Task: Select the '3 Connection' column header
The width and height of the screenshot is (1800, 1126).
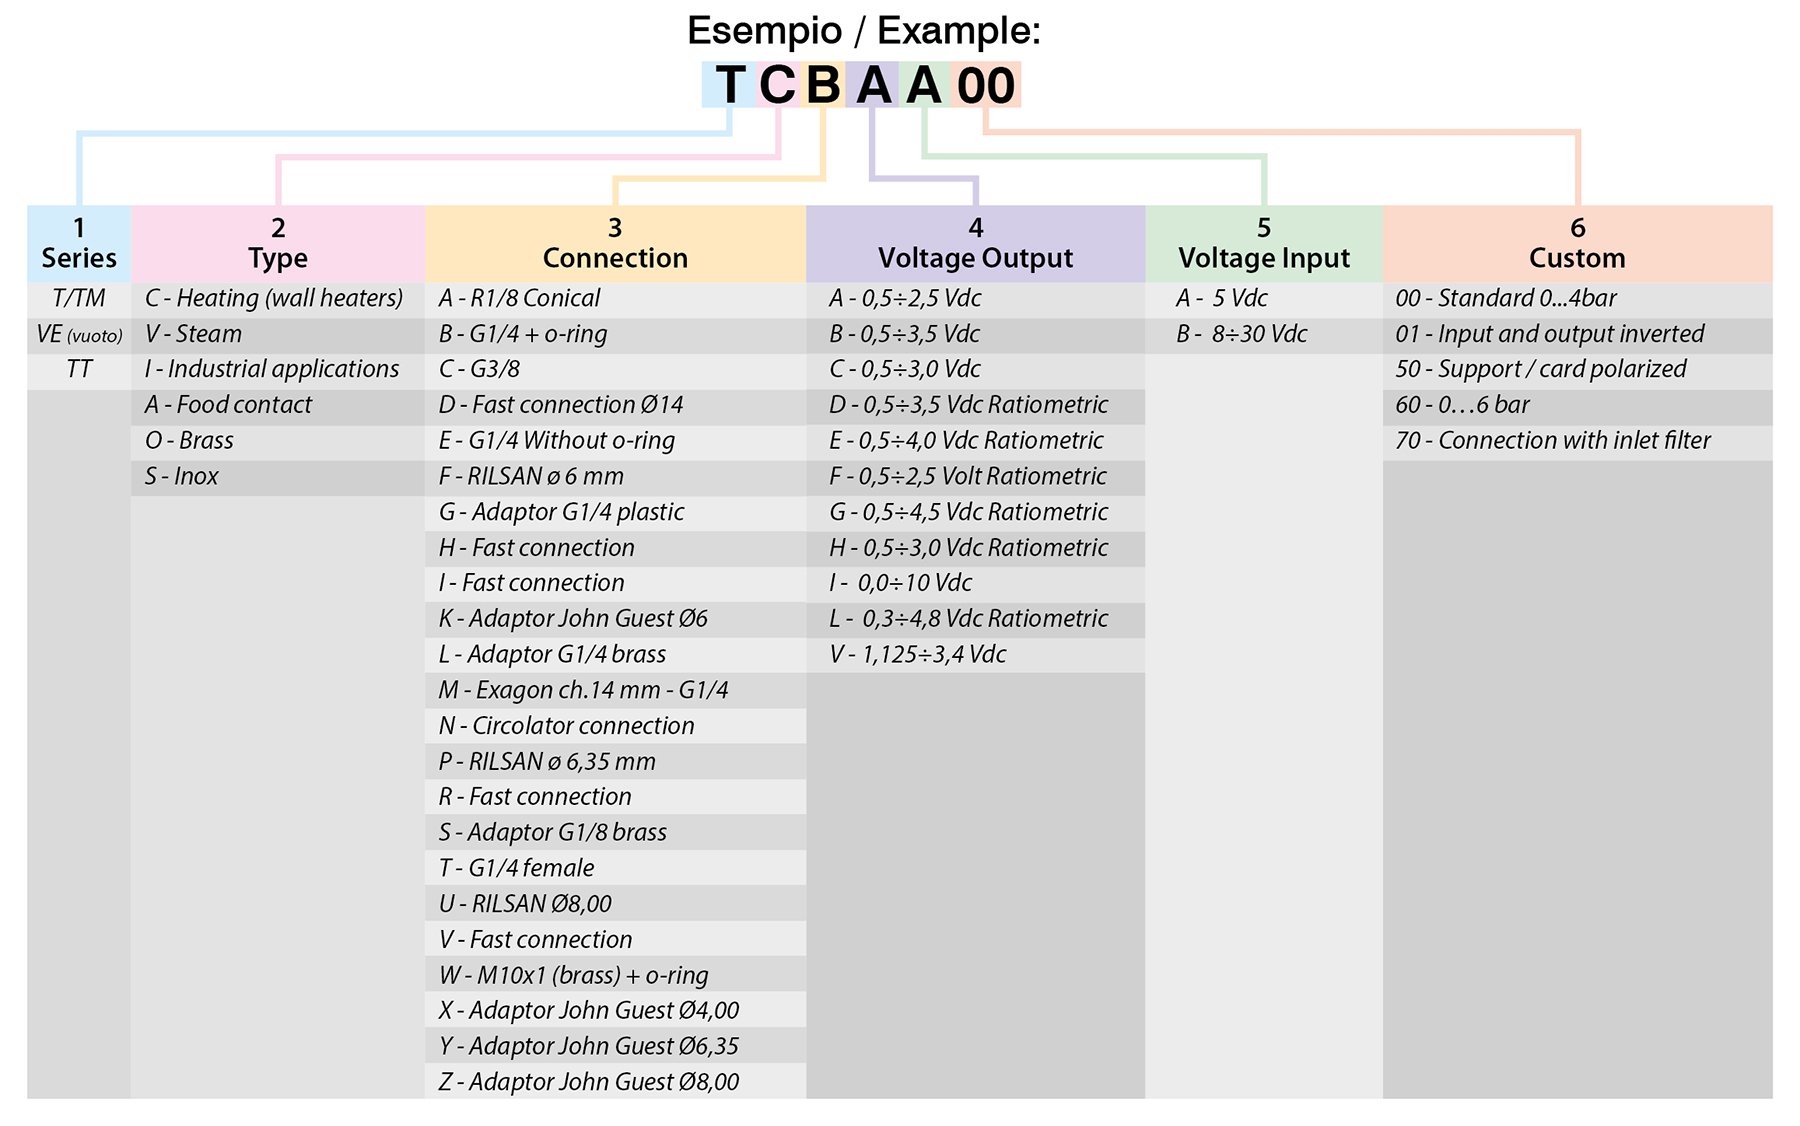Action: tap(615, 244)
